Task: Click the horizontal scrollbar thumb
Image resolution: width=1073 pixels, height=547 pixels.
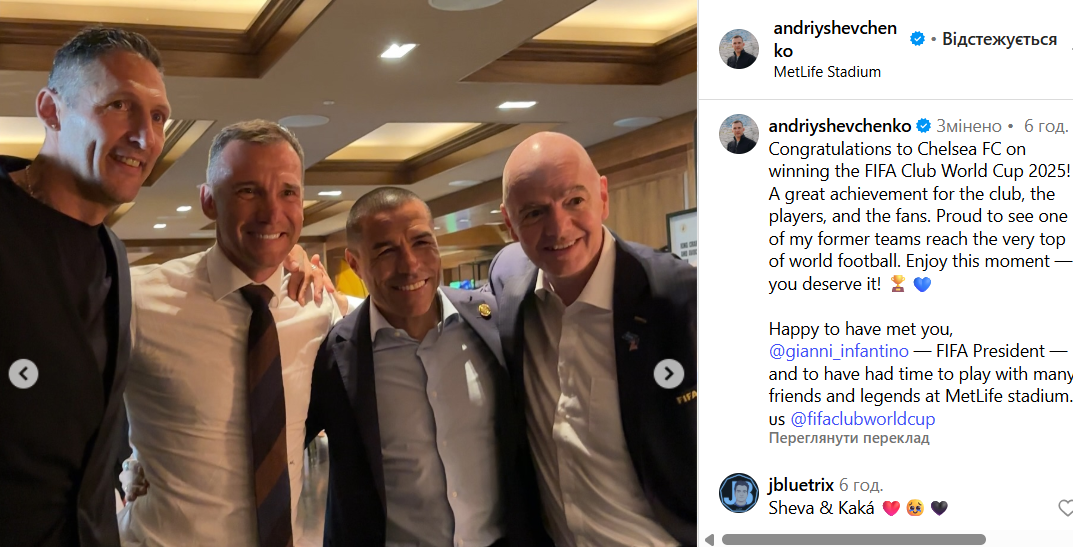Action: click(853, 539)
